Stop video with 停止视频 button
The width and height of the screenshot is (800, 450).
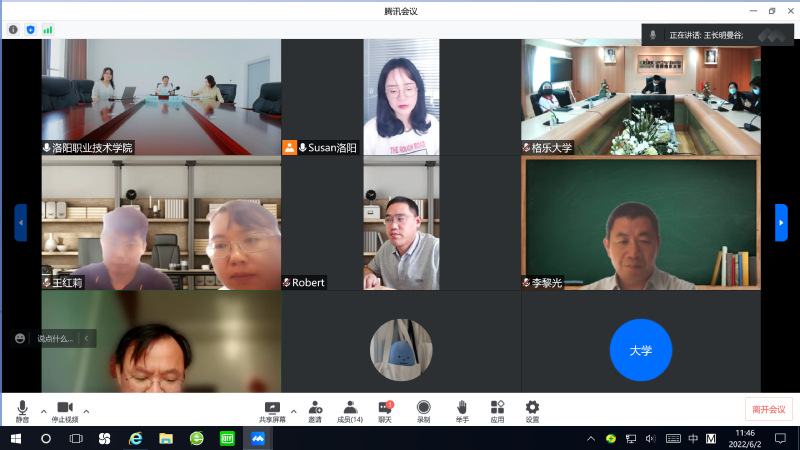coord(65,410)
